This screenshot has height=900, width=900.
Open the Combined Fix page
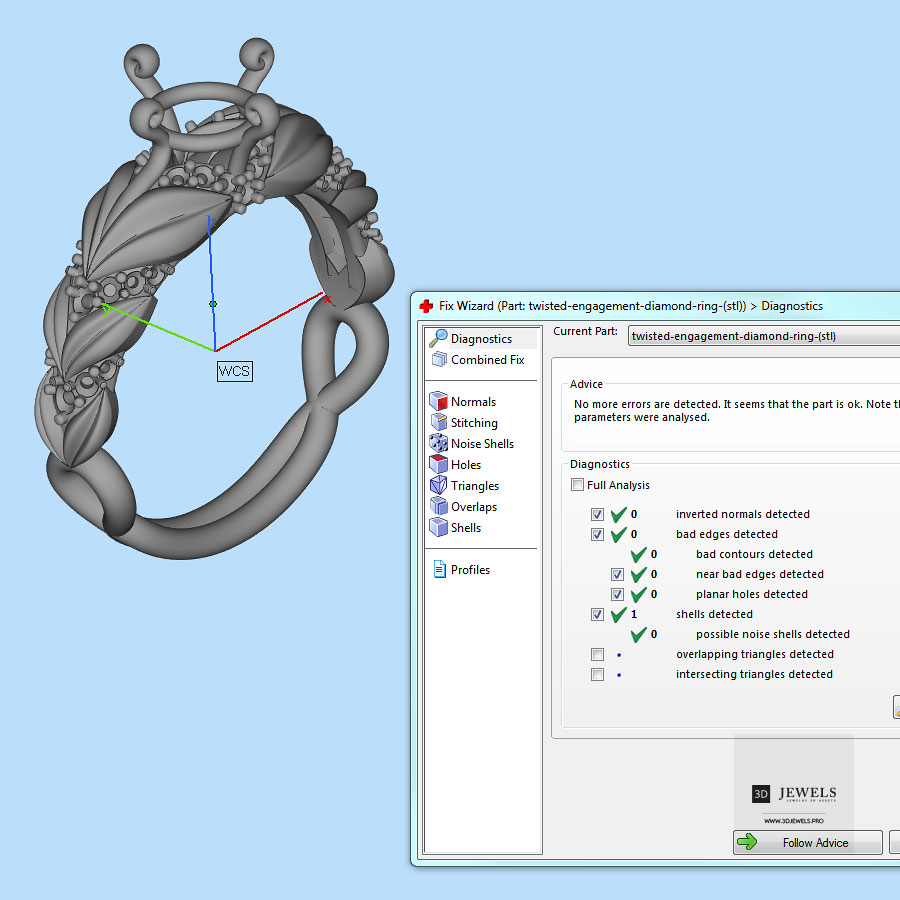487,360
